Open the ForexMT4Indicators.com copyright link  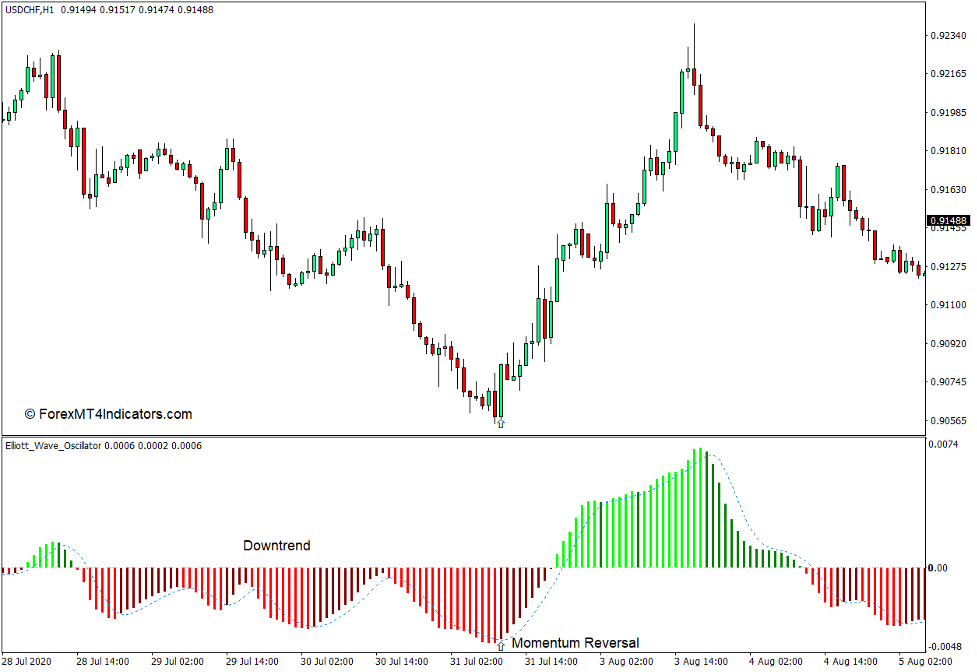coord(108,413)
